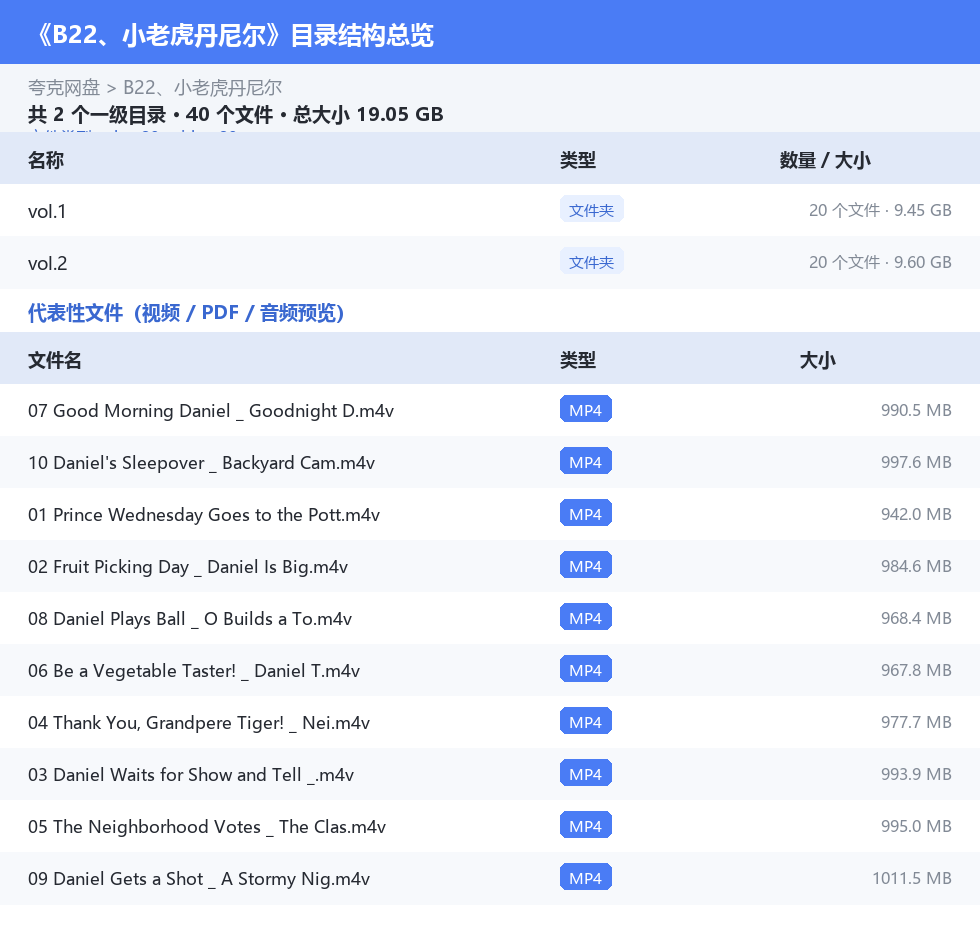Click the '1011.5 MB' size value
The width and height of the screenshot is (980, 936).
coord(912,878)
